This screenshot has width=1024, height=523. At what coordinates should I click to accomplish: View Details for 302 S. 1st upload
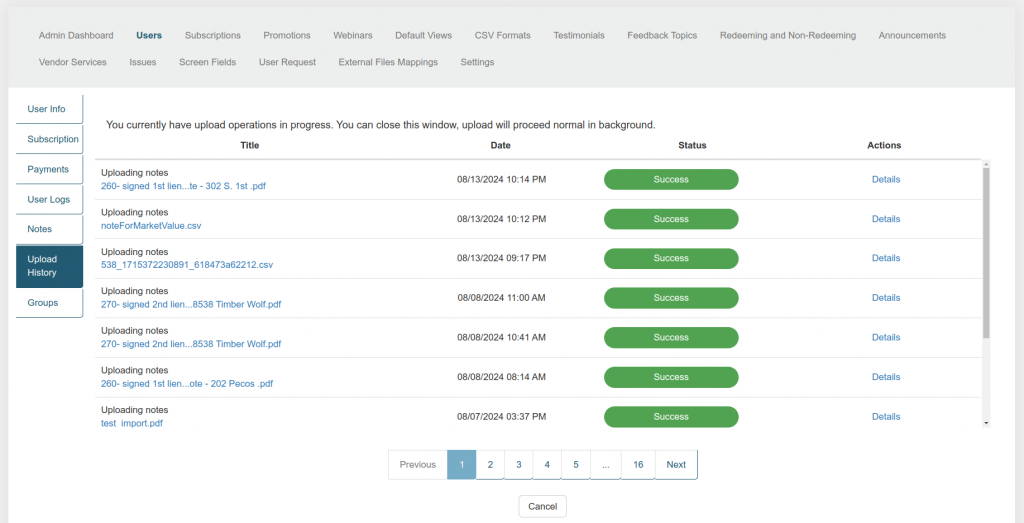coord(885,180)
